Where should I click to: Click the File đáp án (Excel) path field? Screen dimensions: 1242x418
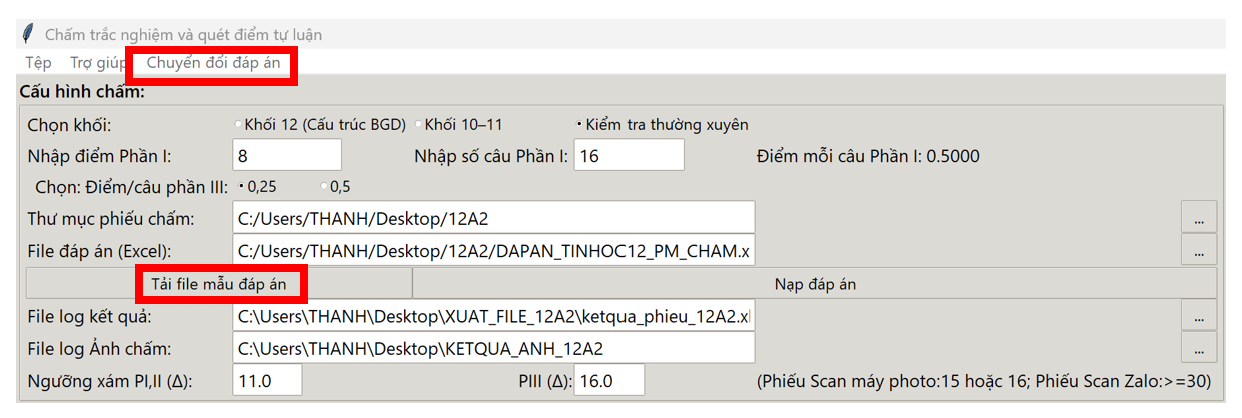494,248
